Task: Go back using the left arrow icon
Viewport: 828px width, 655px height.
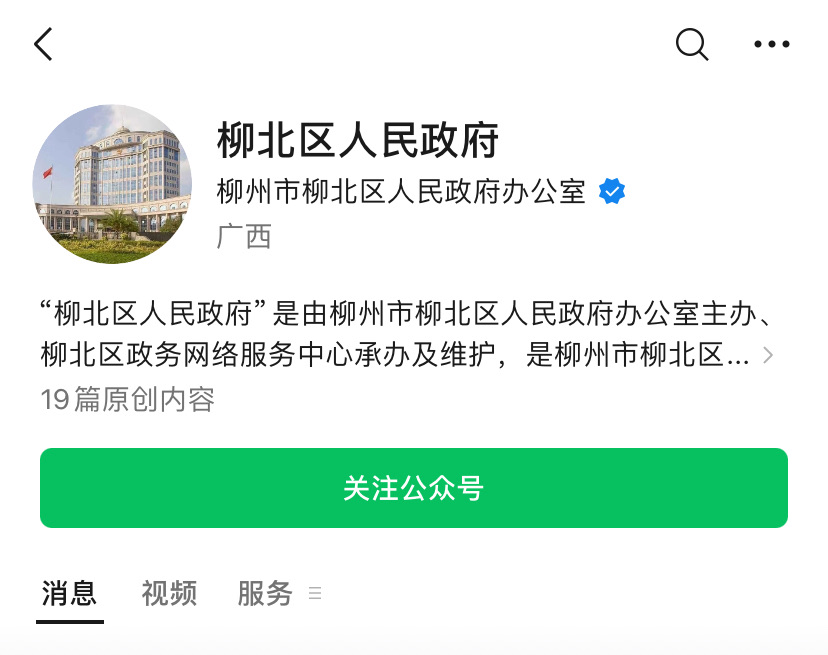Action: tap(43, 44)
